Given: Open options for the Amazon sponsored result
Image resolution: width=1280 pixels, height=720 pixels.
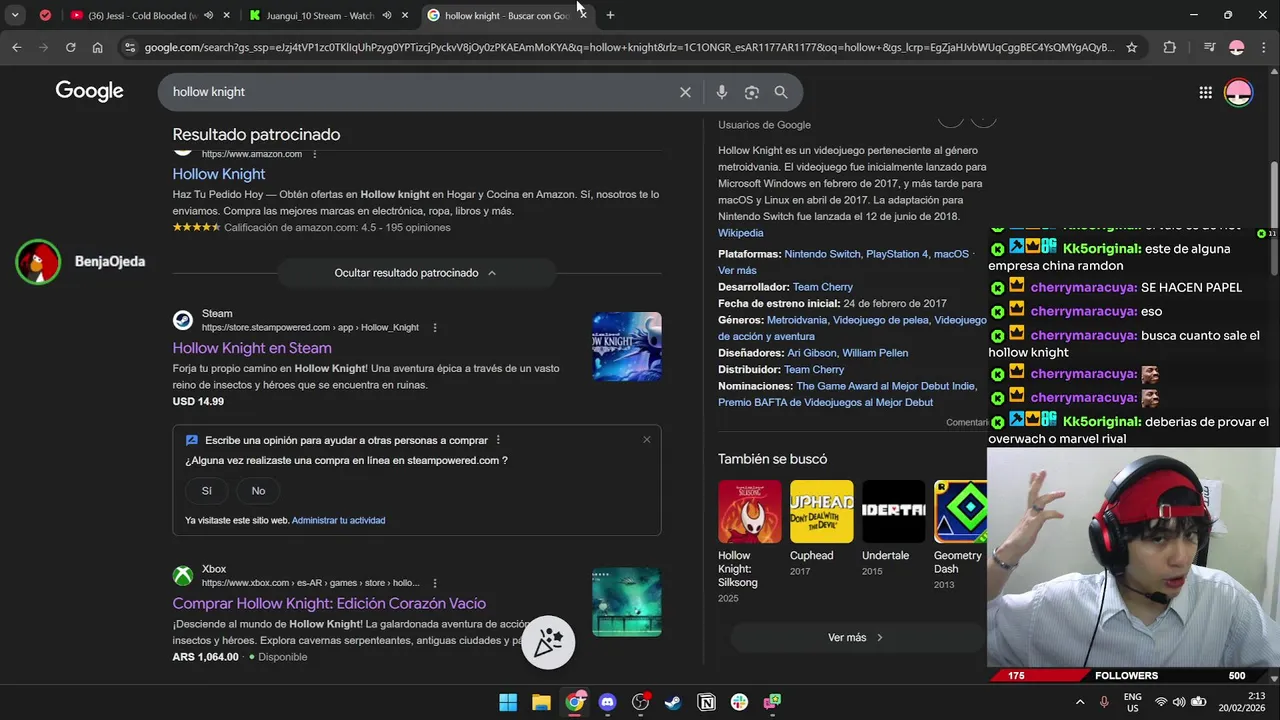Looking at the screenshot, I should tap(315, 154).
